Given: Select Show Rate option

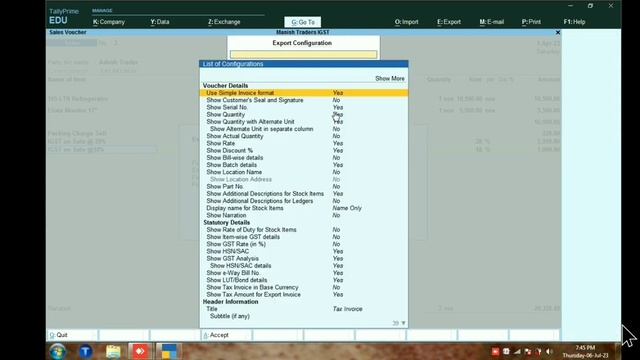Looking at the screenshot, I should 304,143.
